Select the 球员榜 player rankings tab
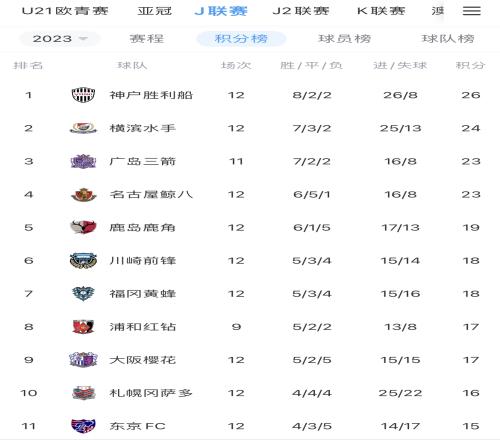This screenshot has width=500, height=440. point(345,39)
